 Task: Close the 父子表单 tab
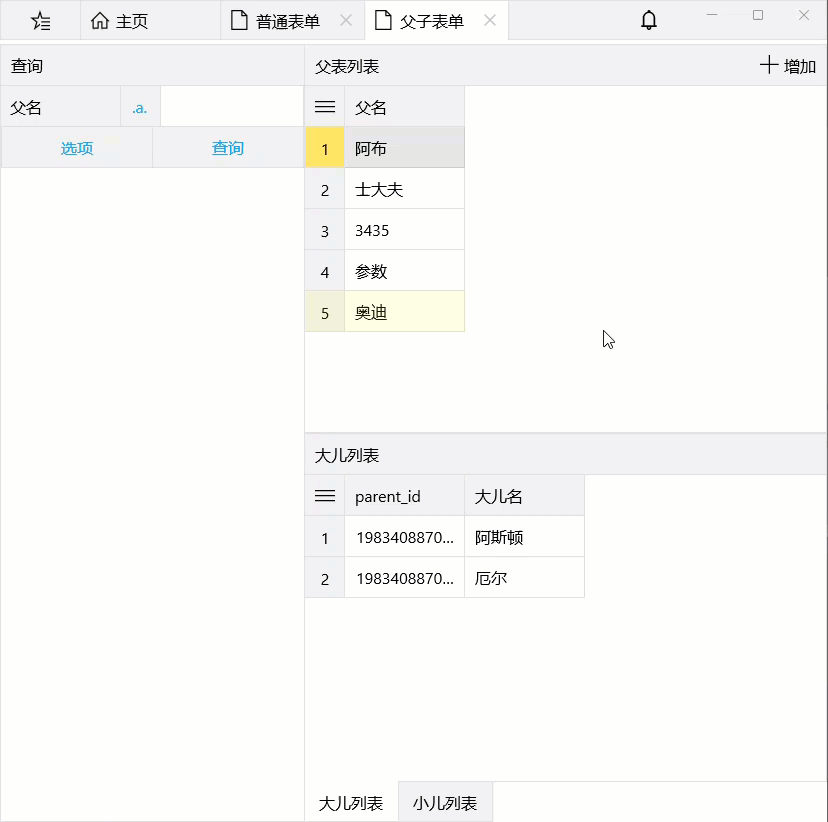point(490,20)
